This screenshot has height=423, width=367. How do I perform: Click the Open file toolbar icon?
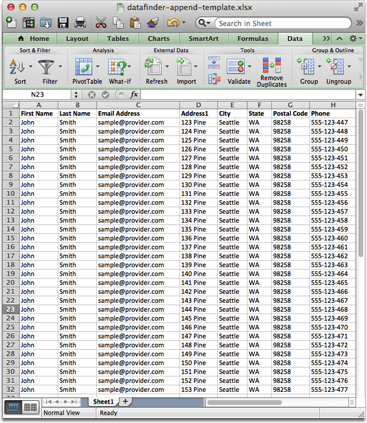[46, 23]
